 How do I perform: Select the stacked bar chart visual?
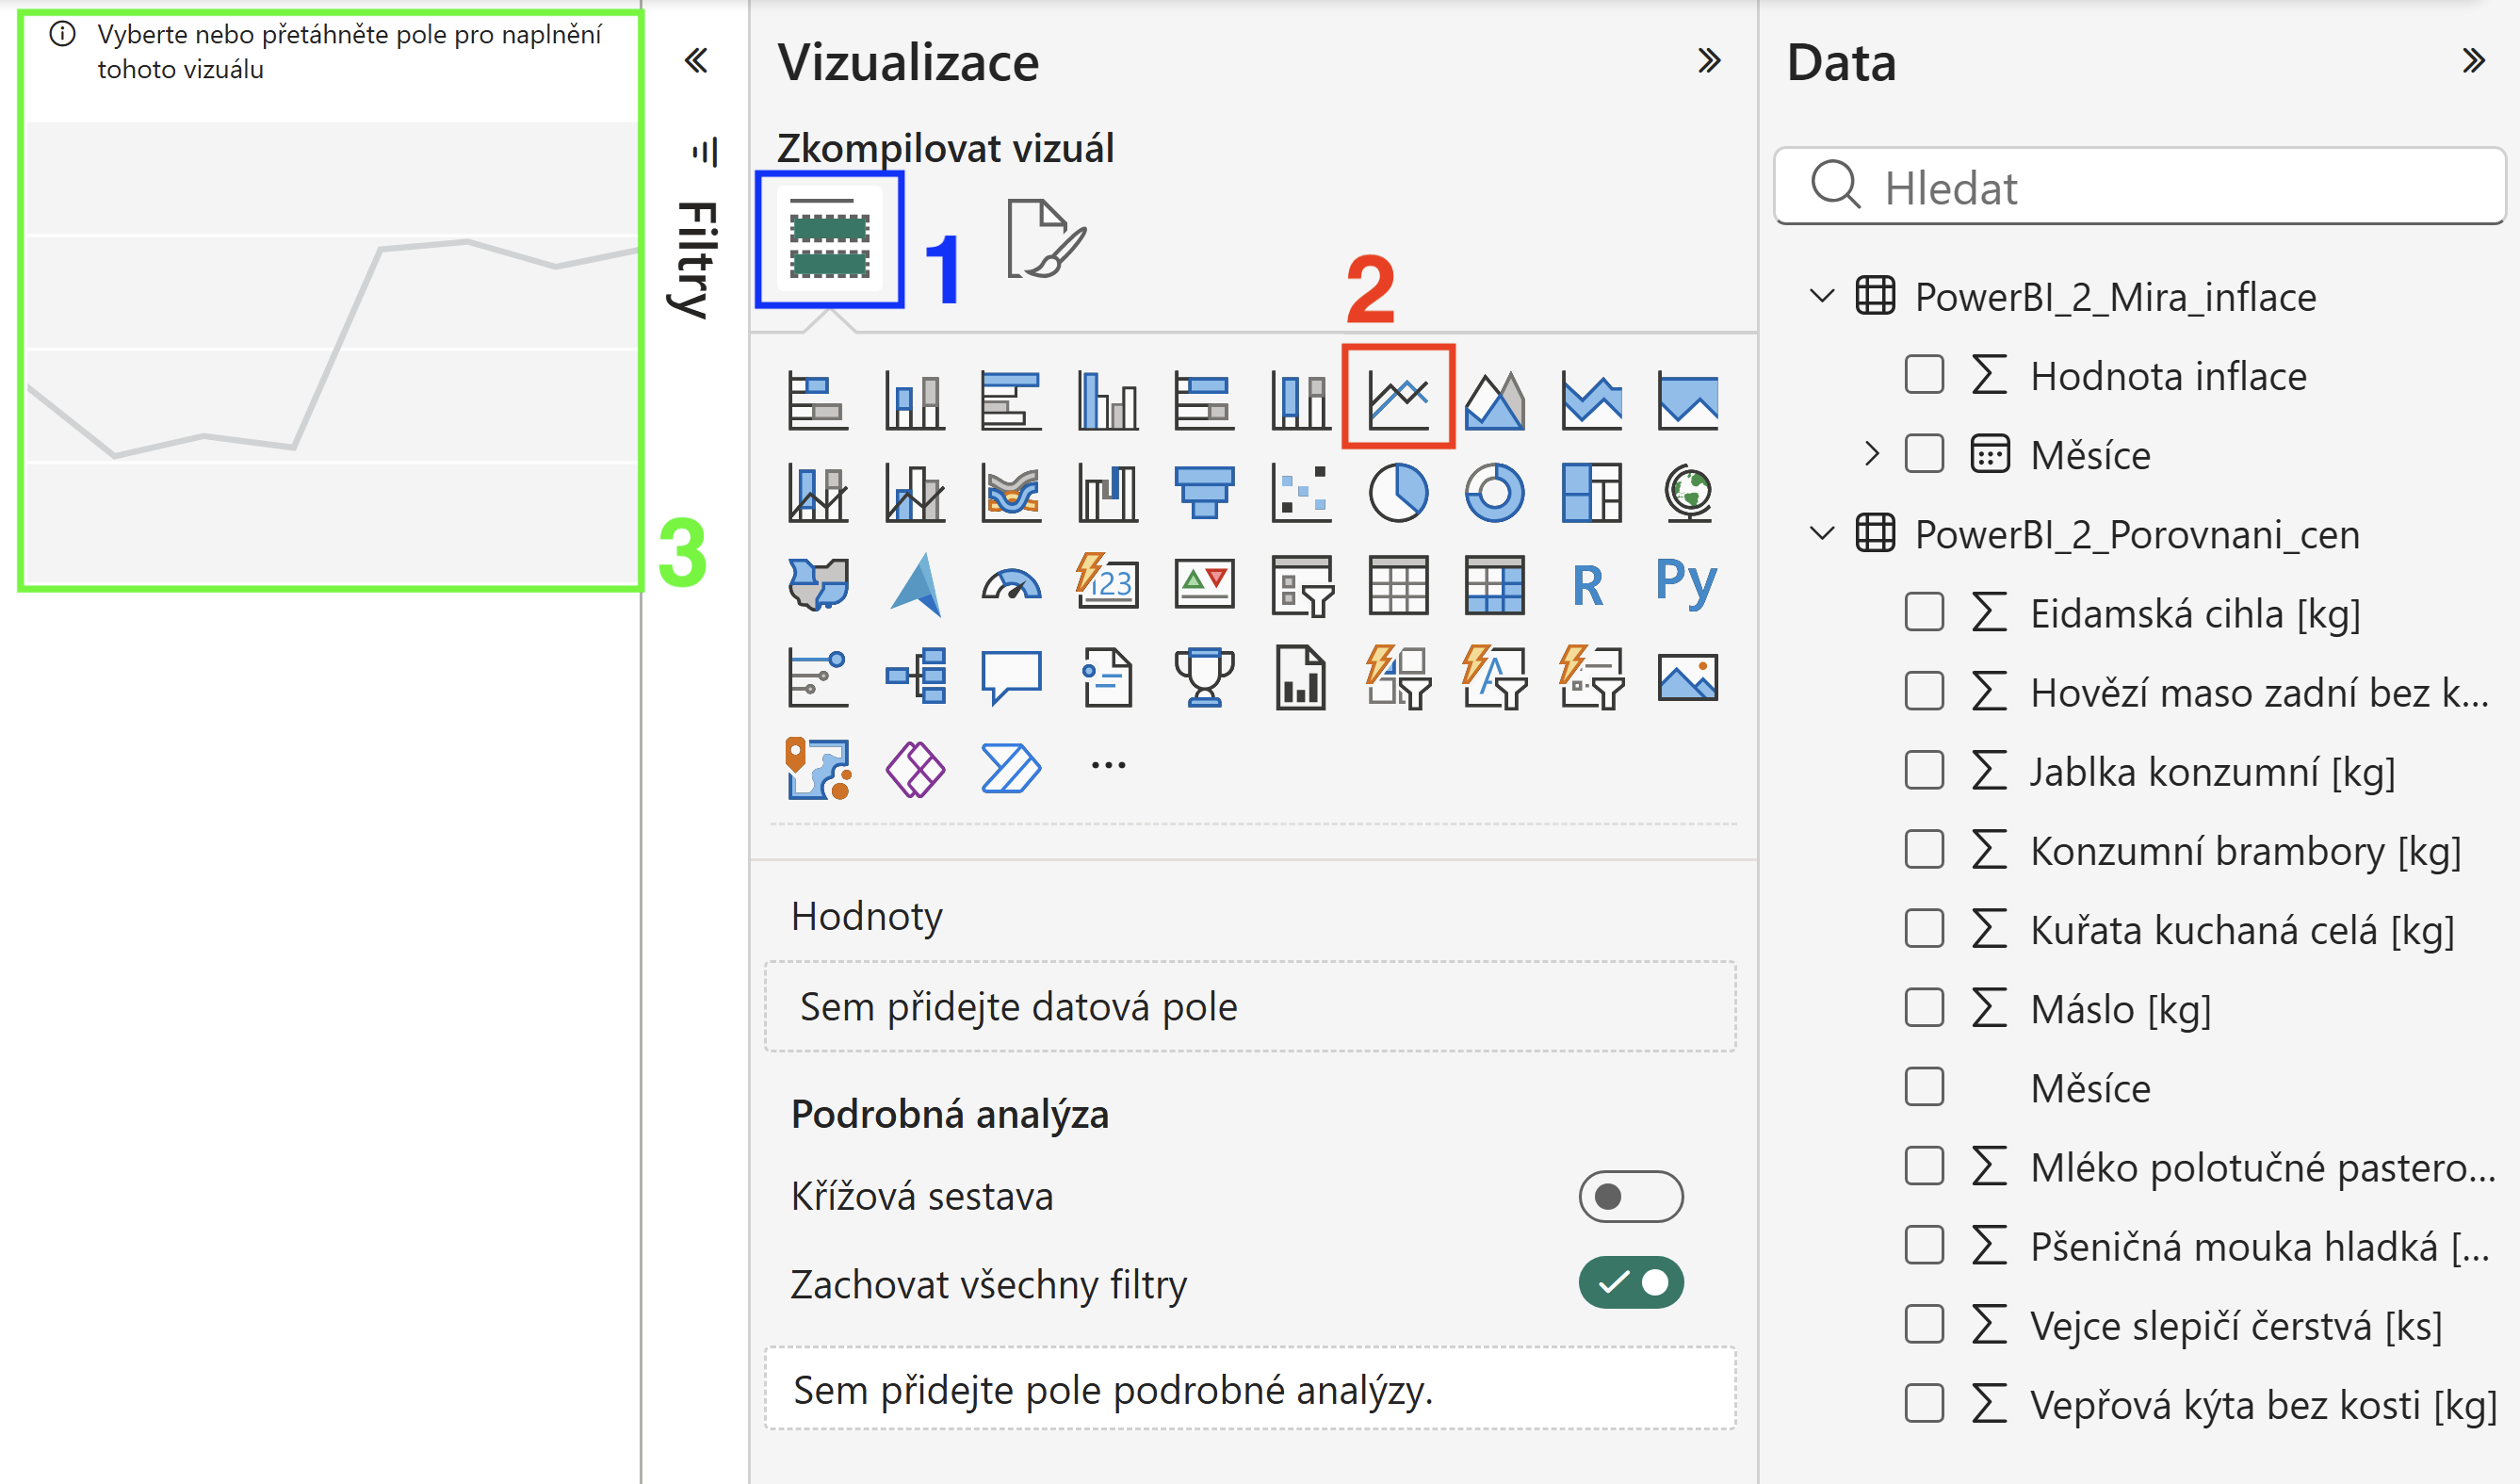click(818, 400)
